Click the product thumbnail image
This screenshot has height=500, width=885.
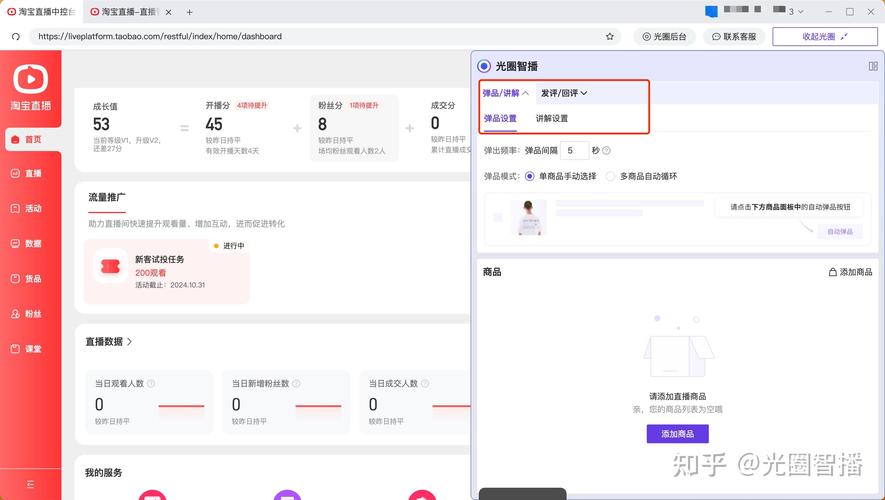[528, 218]
